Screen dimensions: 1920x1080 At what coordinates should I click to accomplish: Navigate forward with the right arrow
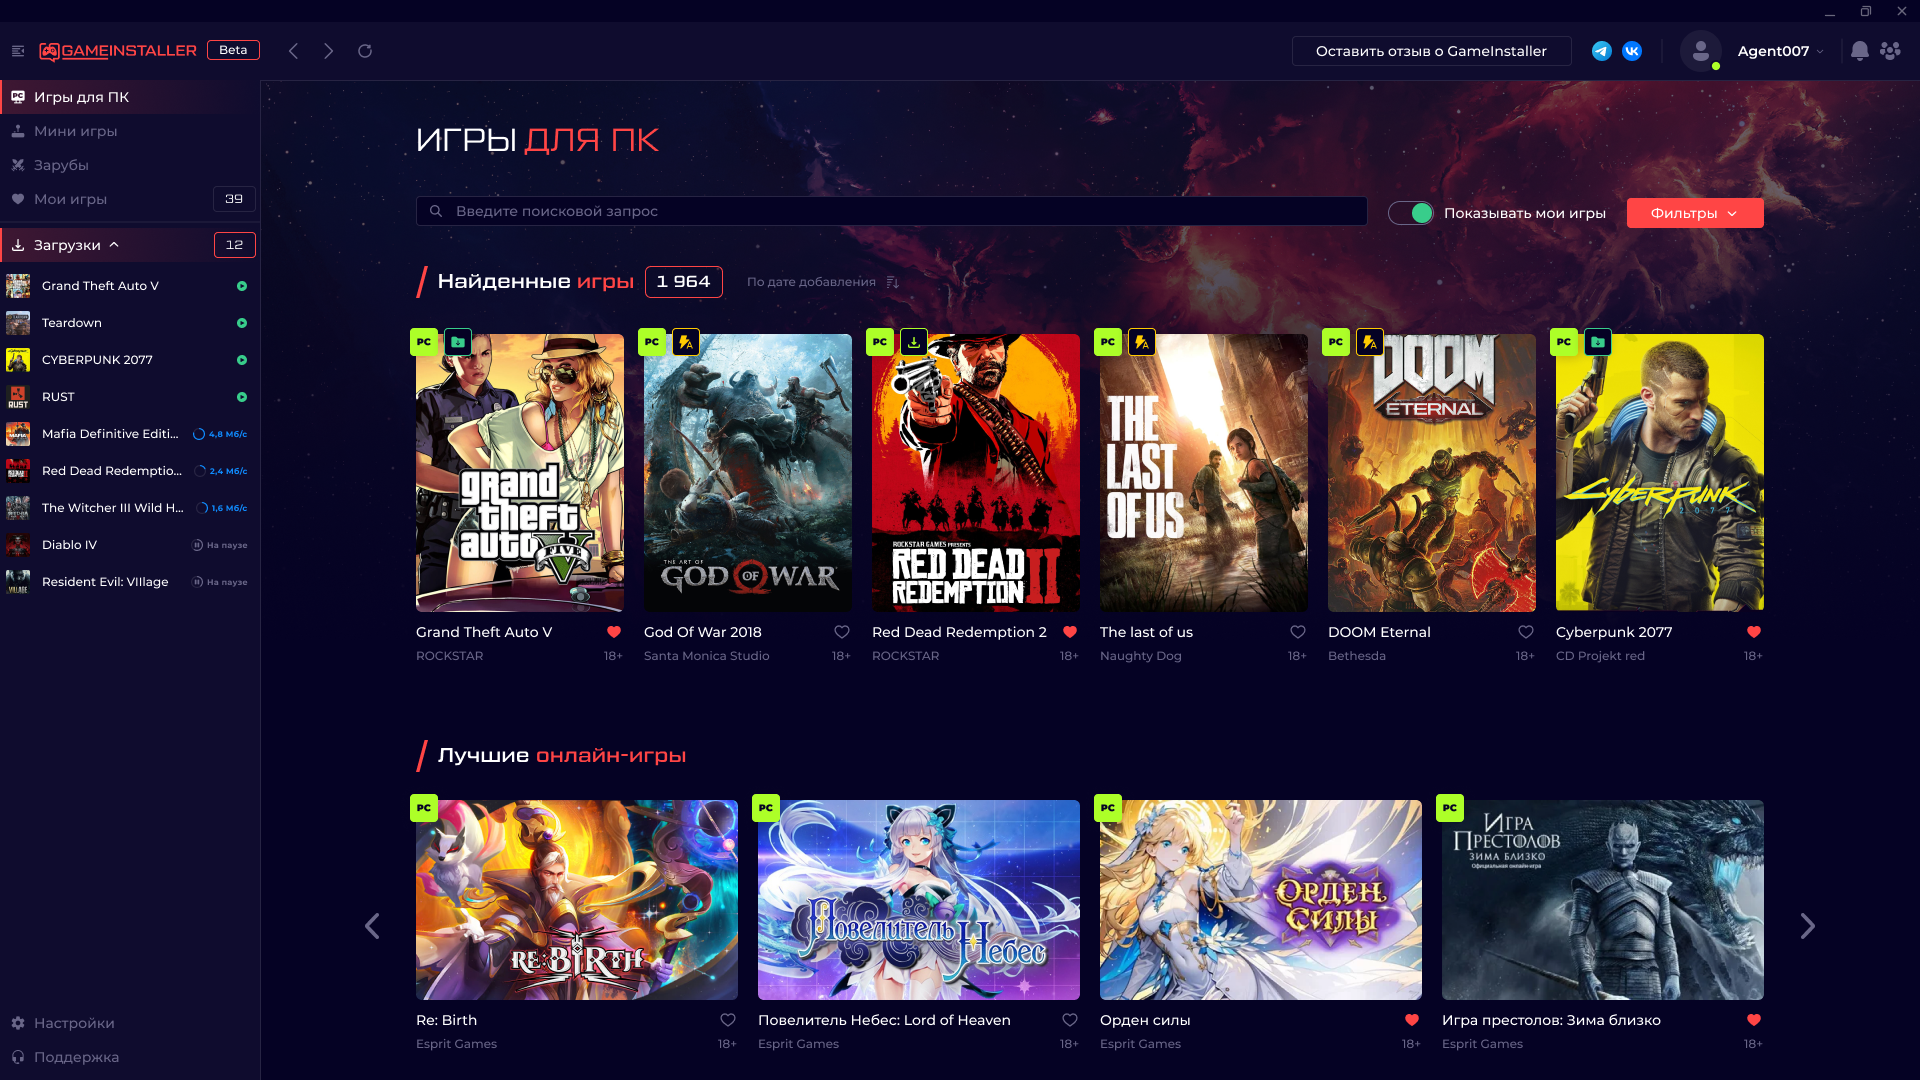[x=328, y=51]
